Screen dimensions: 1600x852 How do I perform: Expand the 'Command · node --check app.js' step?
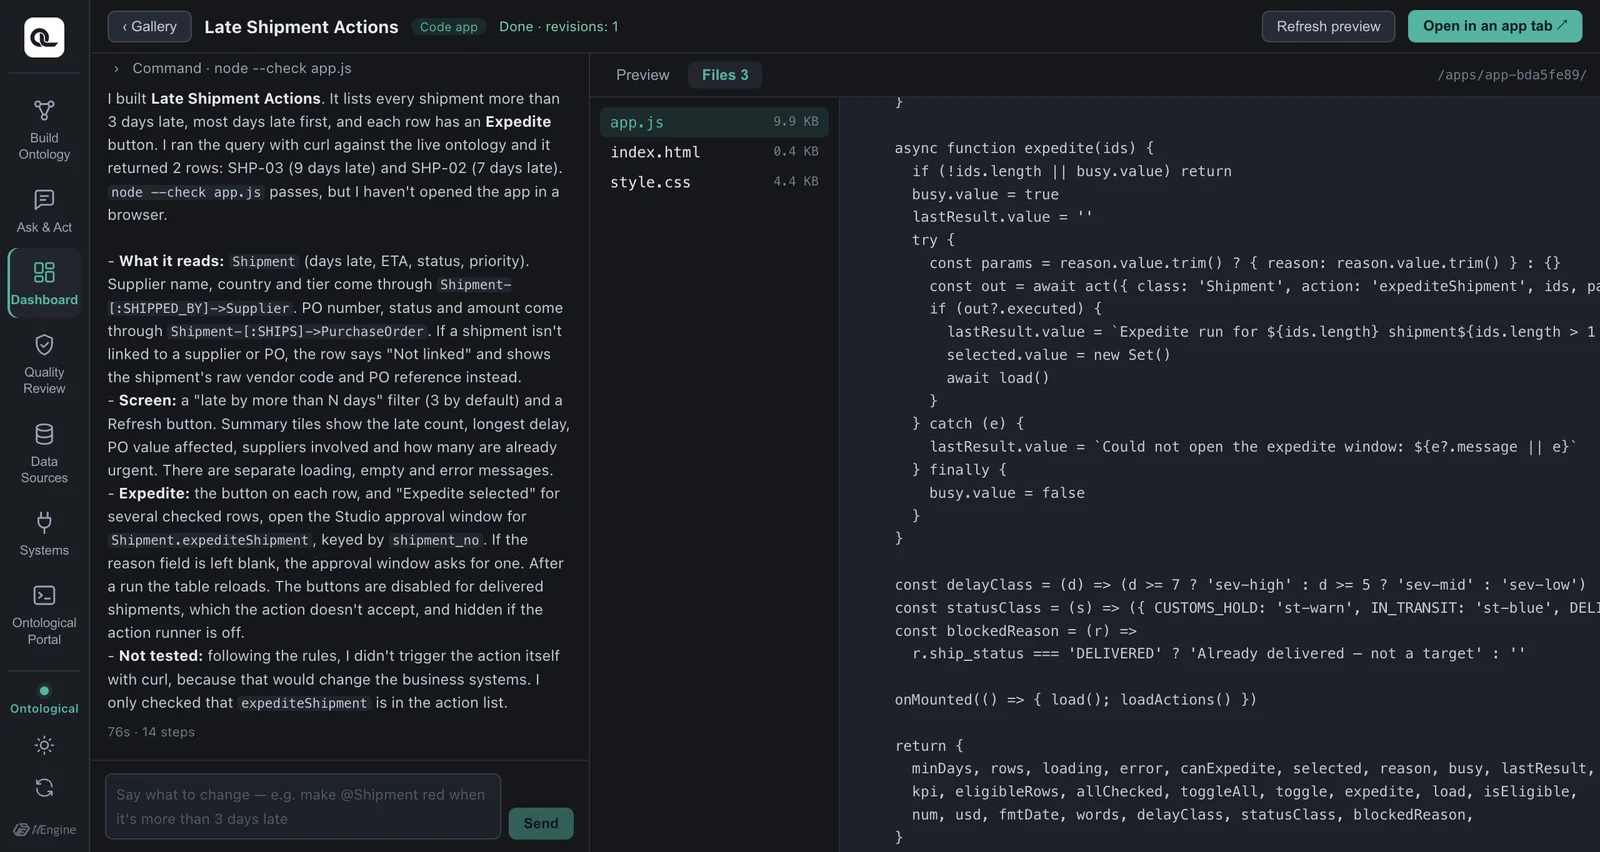pos(232,68)
